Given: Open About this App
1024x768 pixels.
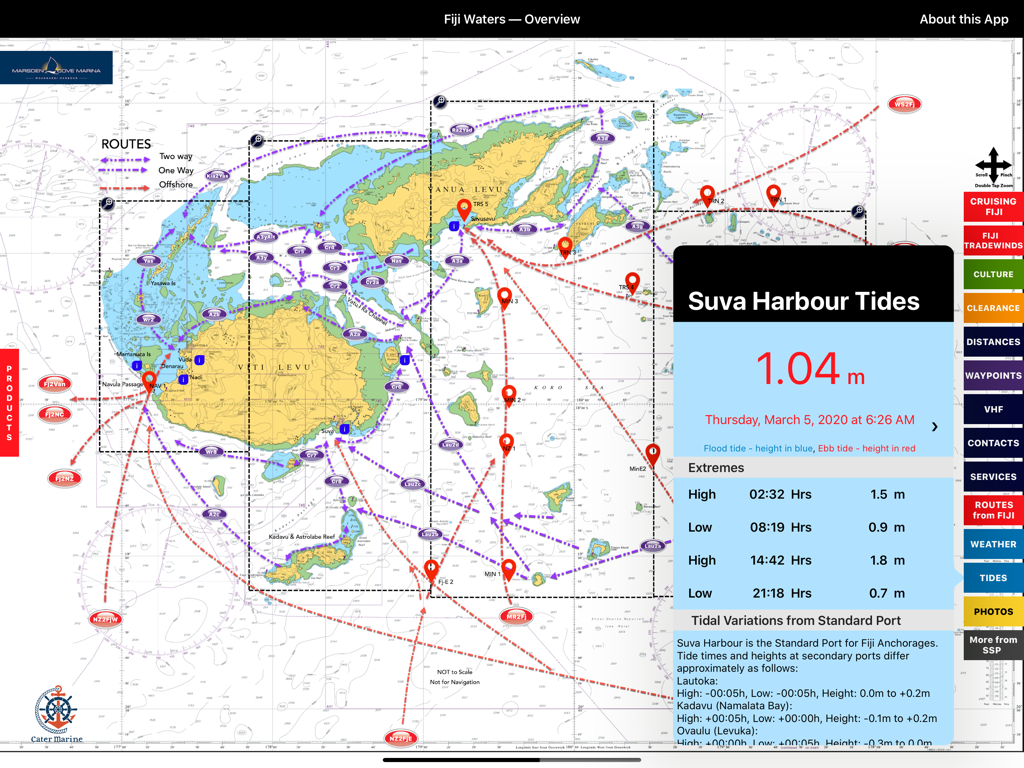Looking at the screenshot, I should (x=963, y=19).
